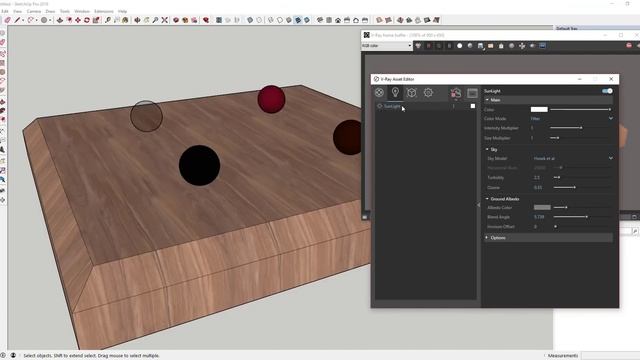Select the Tape Measure tool
Image resolution: width=640 pixels, height=360 pixels.
click(107, 20)
